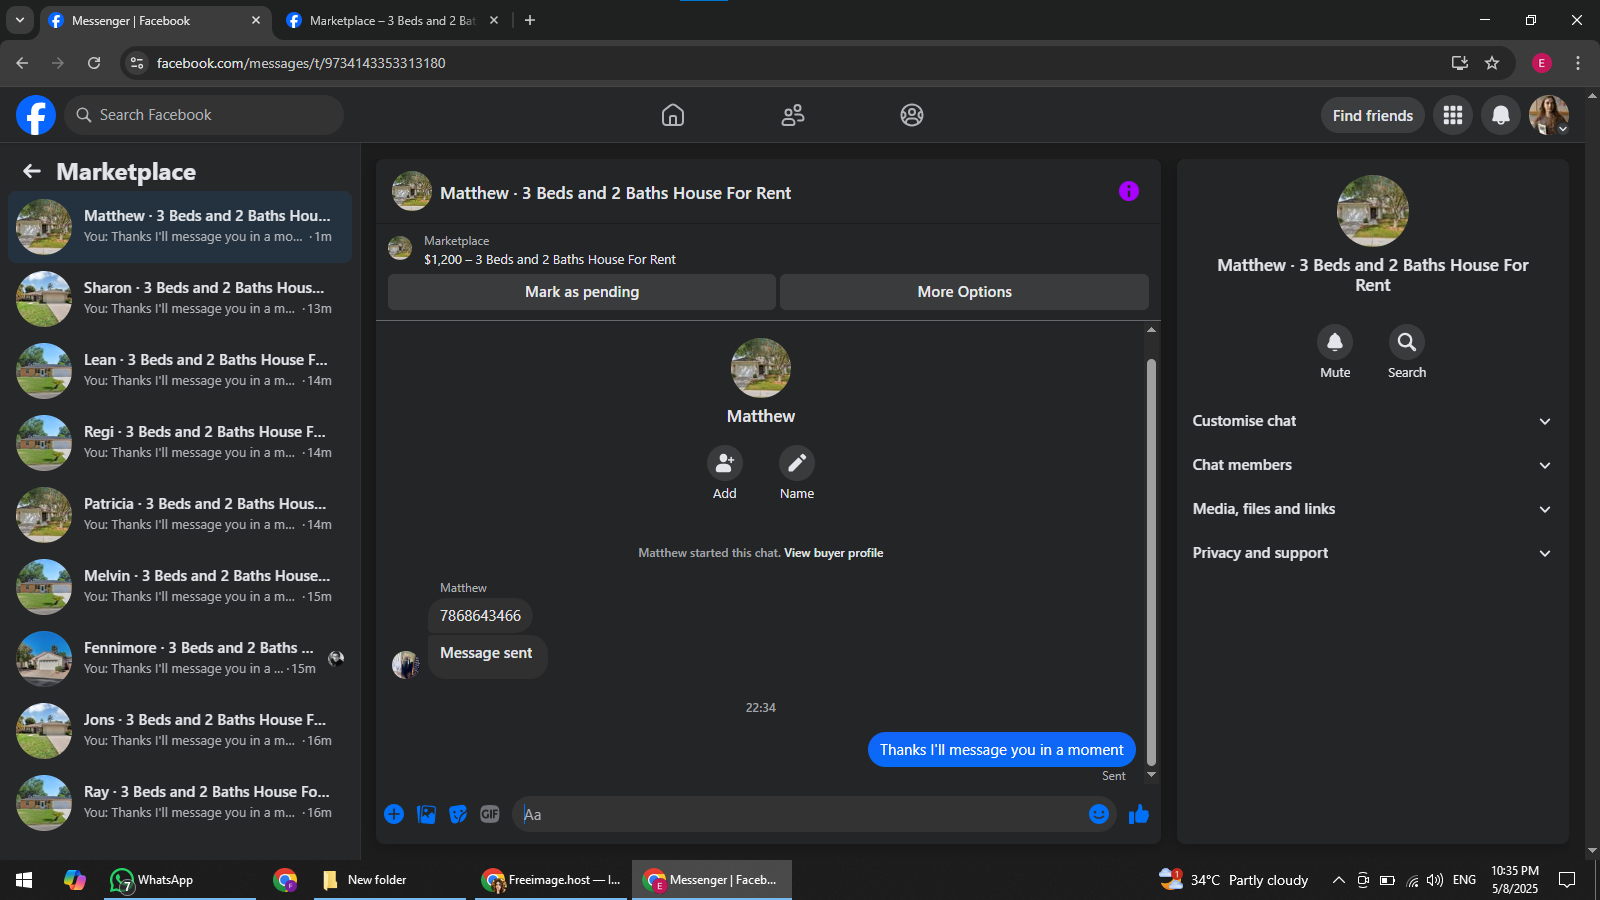Open weather widget in taskbar

1234,880
